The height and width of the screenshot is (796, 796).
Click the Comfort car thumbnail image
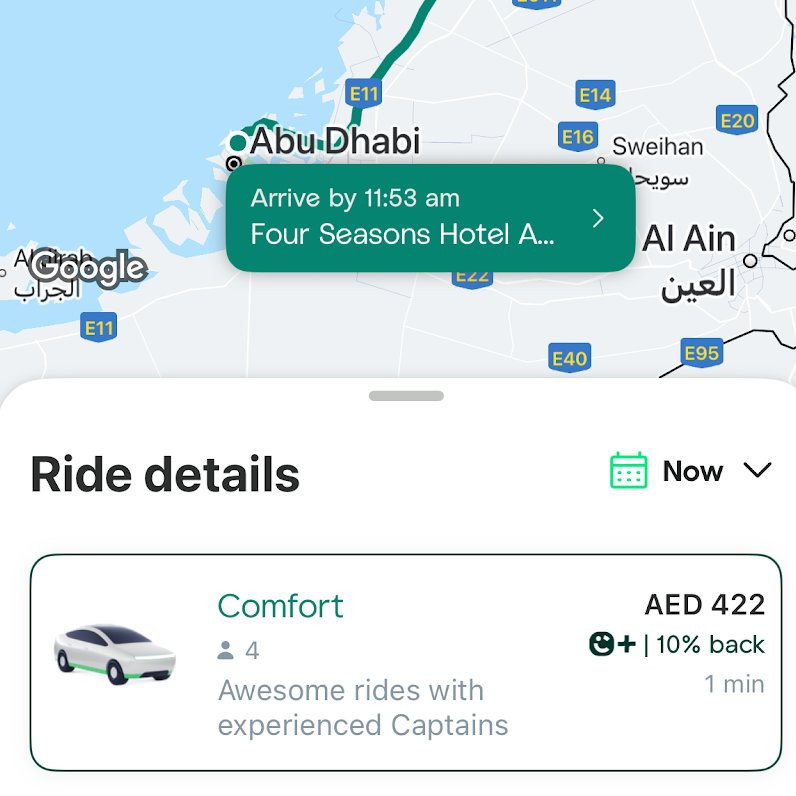click(115, 654)
